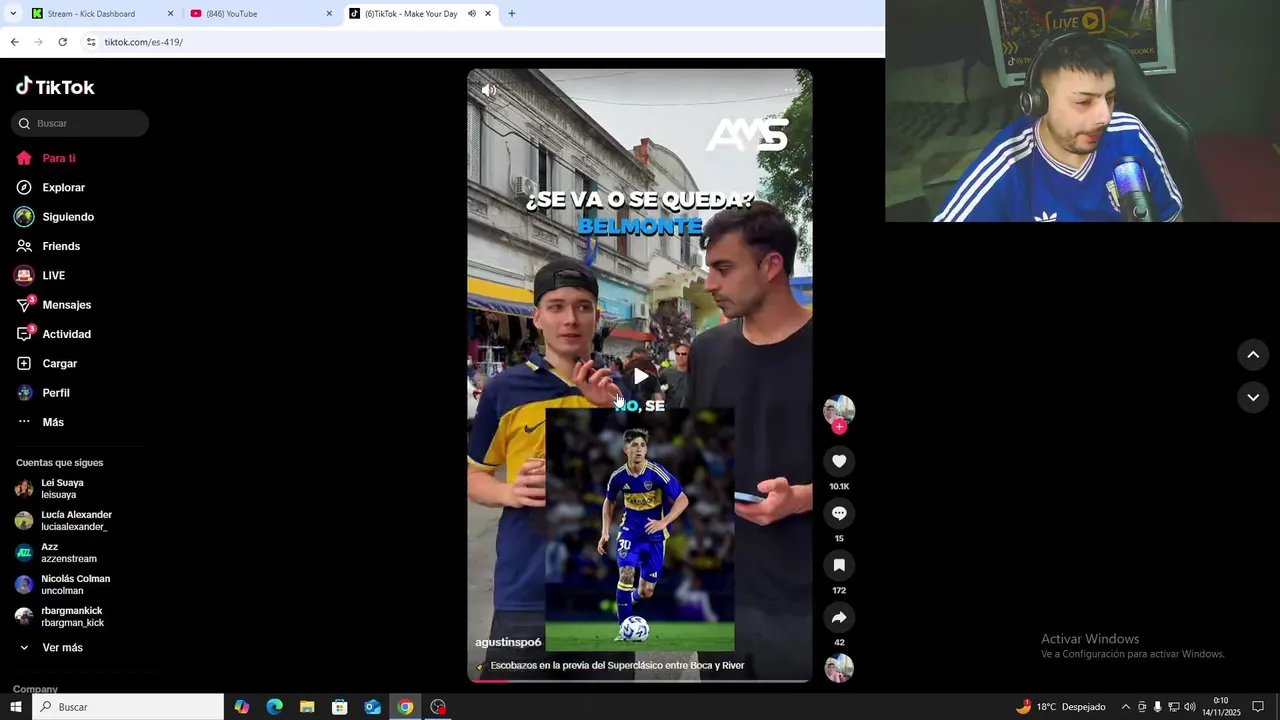This screenshot has width=1280, height=720.
Task: Go back in the browser
Action: 14,42
